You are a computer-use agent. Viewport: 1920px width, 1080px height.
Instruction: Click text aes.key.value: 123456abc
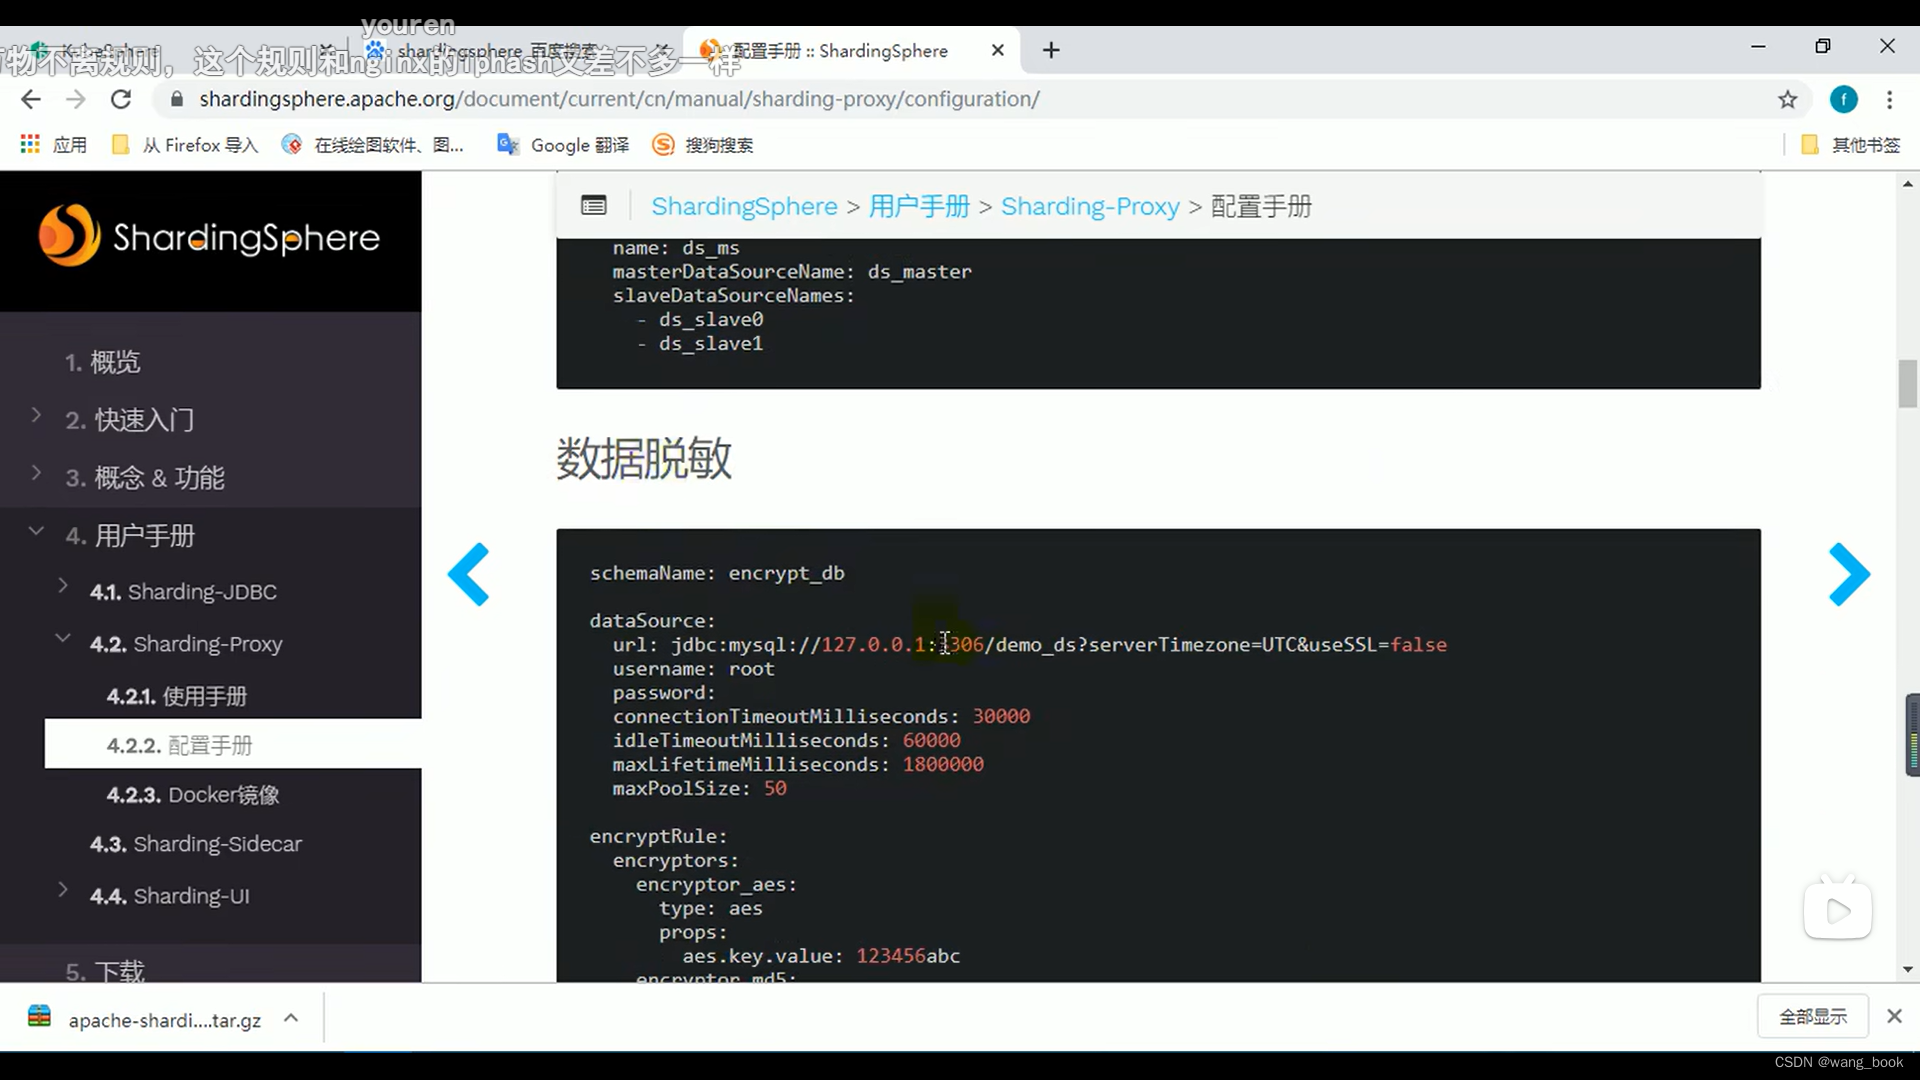[x=821, y=956]
